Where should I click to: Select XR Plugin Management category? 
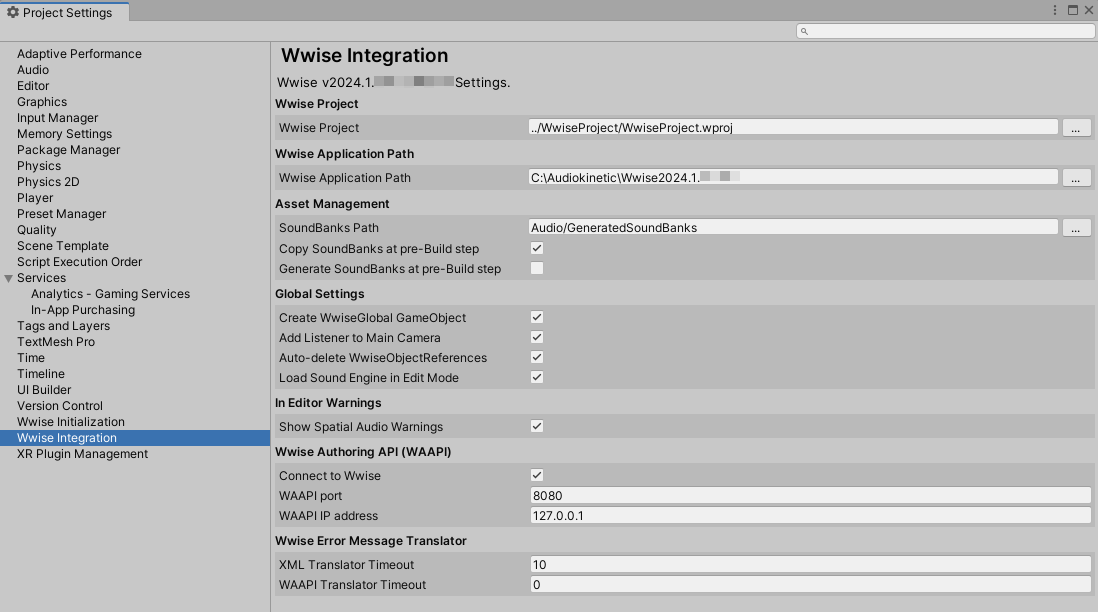click(x=82, y=454)
